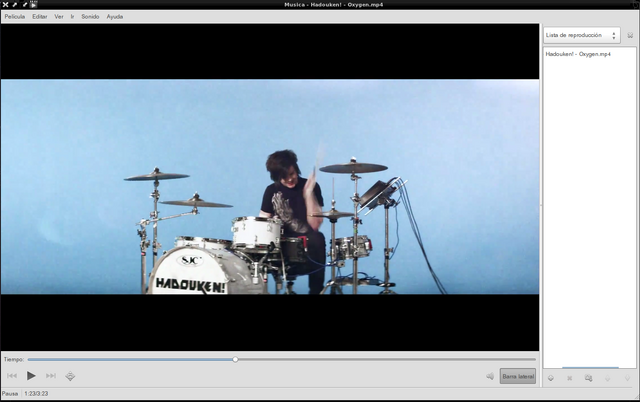Viewport: 640px width, 402px height.
Task: Click the Tiempo seek slider handle
Action: click(236, 360)
